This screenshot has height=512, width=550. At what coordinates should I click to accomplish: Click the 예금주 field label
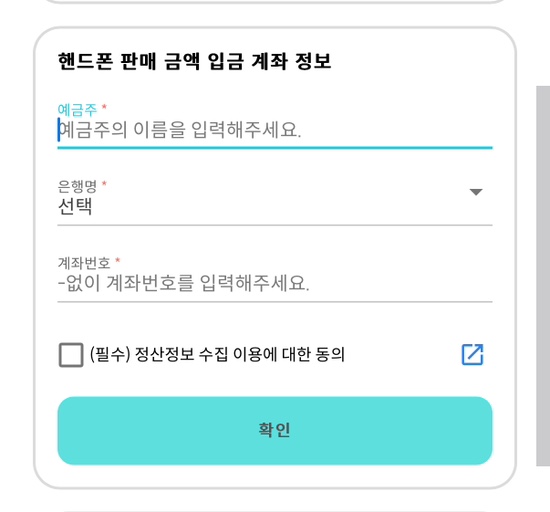pyautogui.click(x=77, y=110)
